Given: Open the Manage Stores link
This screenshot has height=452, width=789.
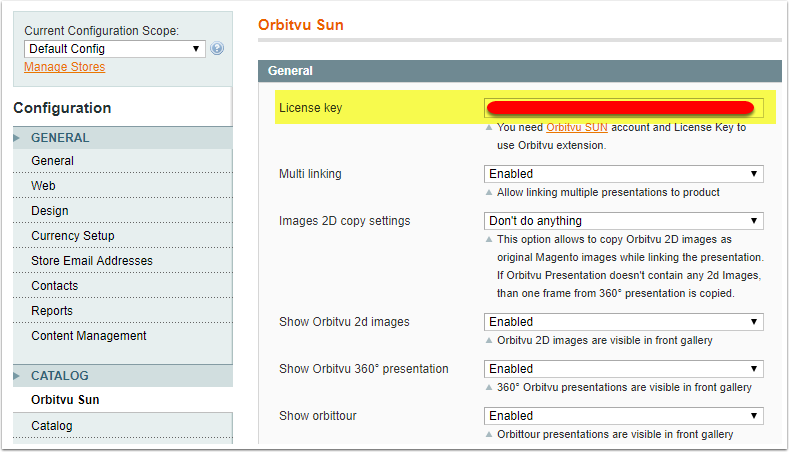Looking at the screenshot, I should pos(64,67).
